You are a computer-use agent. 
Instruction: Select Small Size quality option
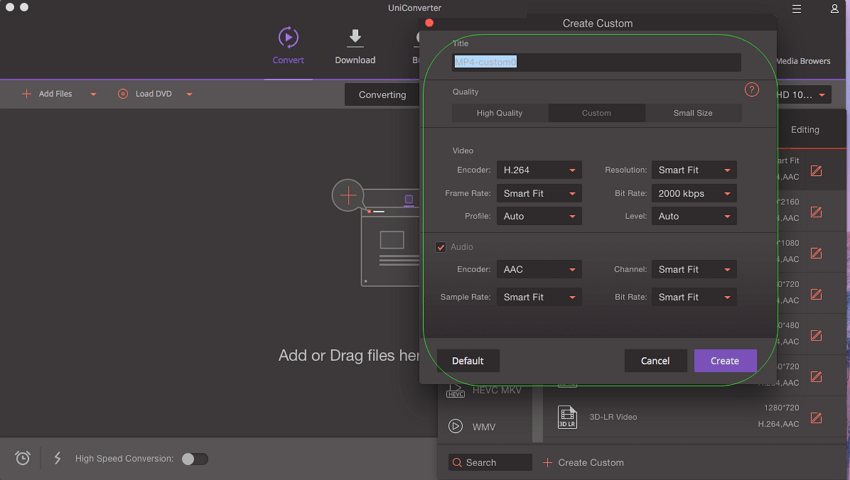[x=693, y=113]
